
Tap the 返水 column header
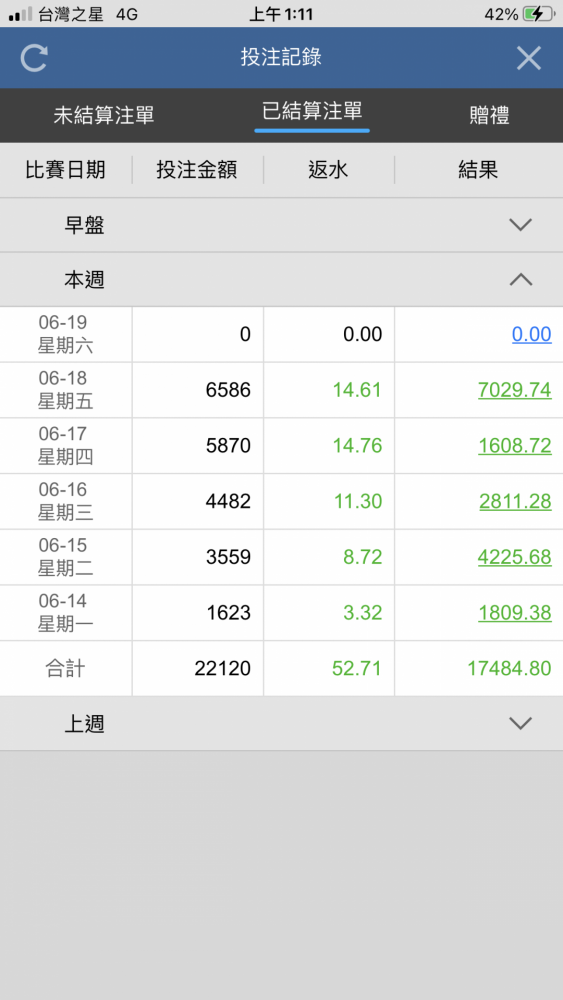pyautogui.click(x=328, y=170)
